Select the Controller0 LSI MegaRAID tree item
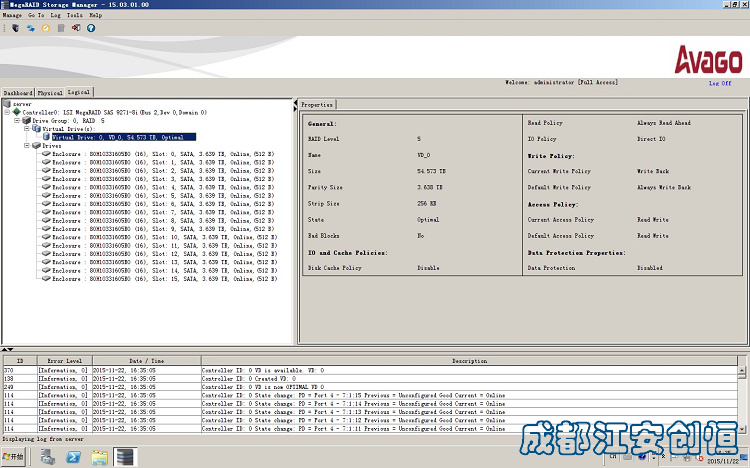Viewport: 750px width, 468px height. click(x=115, y=112)
